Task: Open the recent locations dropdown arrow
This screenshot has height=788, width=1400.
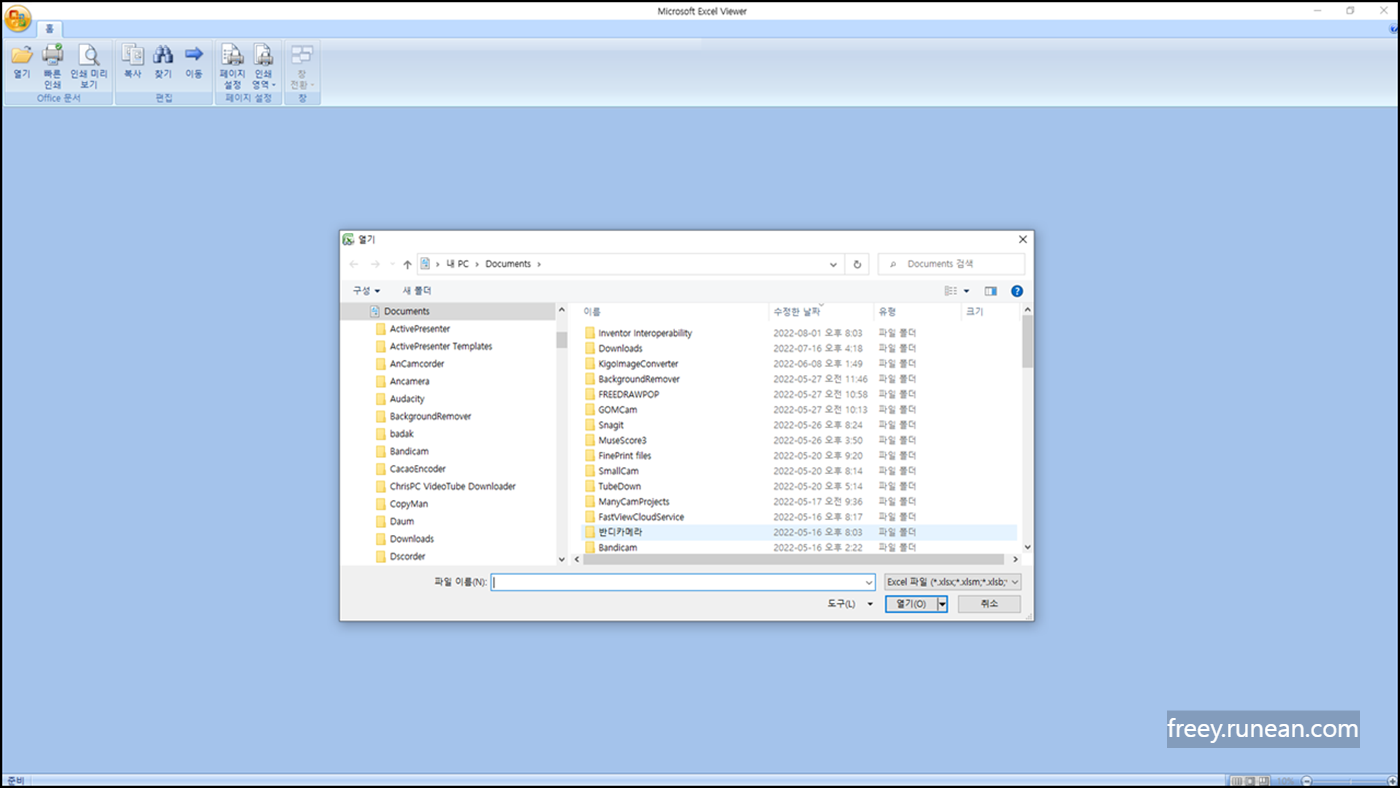Action: pyautogui.click(x=392, y=264)
